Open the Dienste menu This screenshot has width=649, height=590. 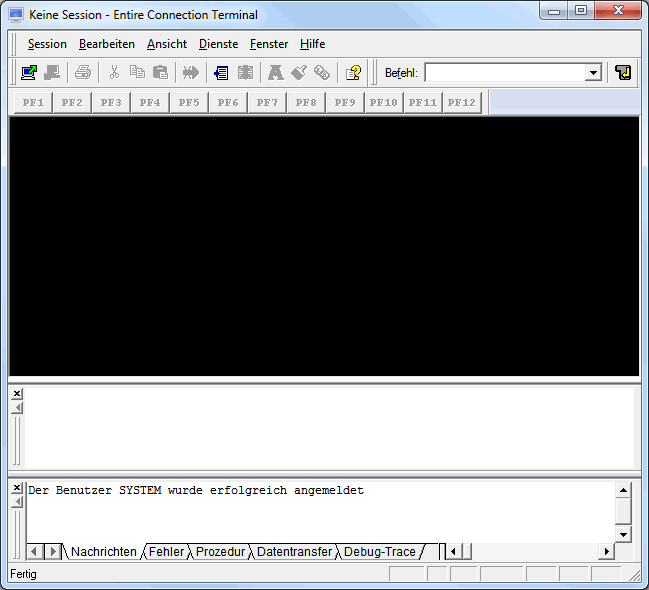click(x=218, y=44)
